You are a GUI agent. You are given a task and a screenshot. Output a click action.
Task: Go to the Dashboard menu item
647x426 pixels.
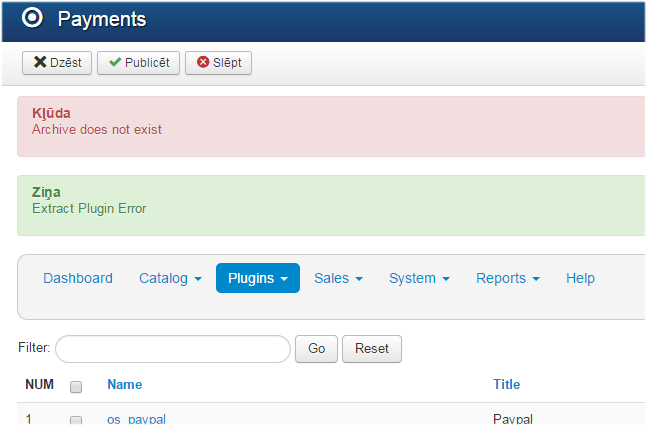[78, 278]
